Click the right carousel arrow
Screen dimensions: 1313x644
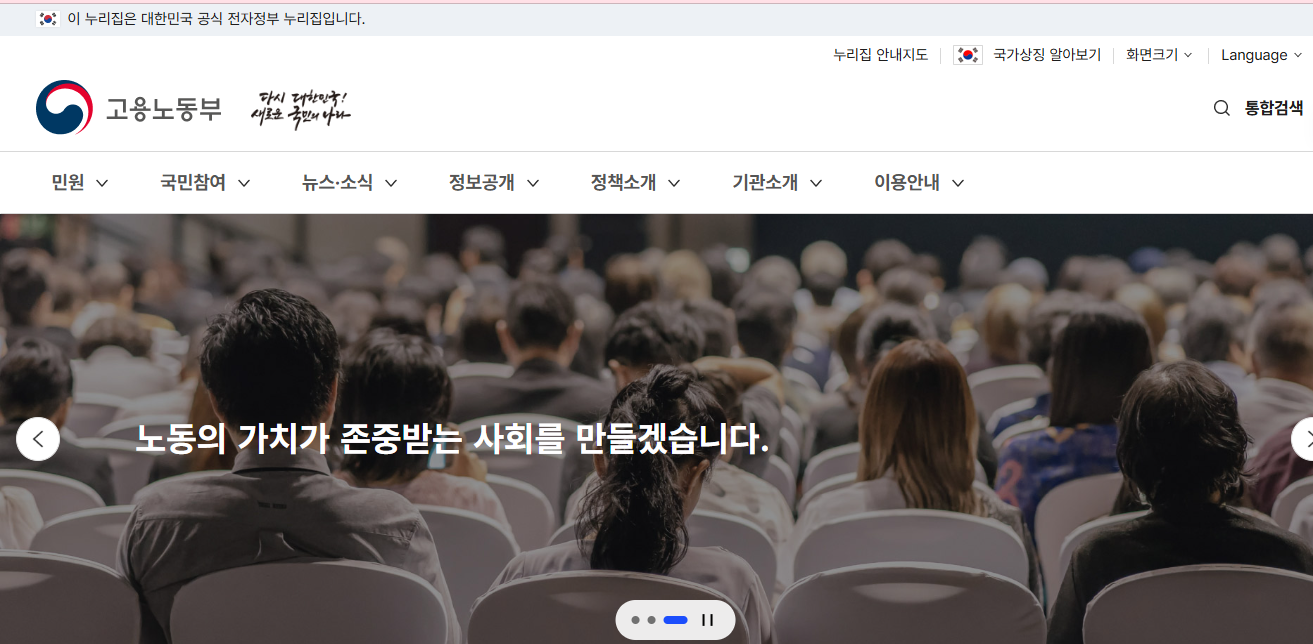pos(1307,438)
